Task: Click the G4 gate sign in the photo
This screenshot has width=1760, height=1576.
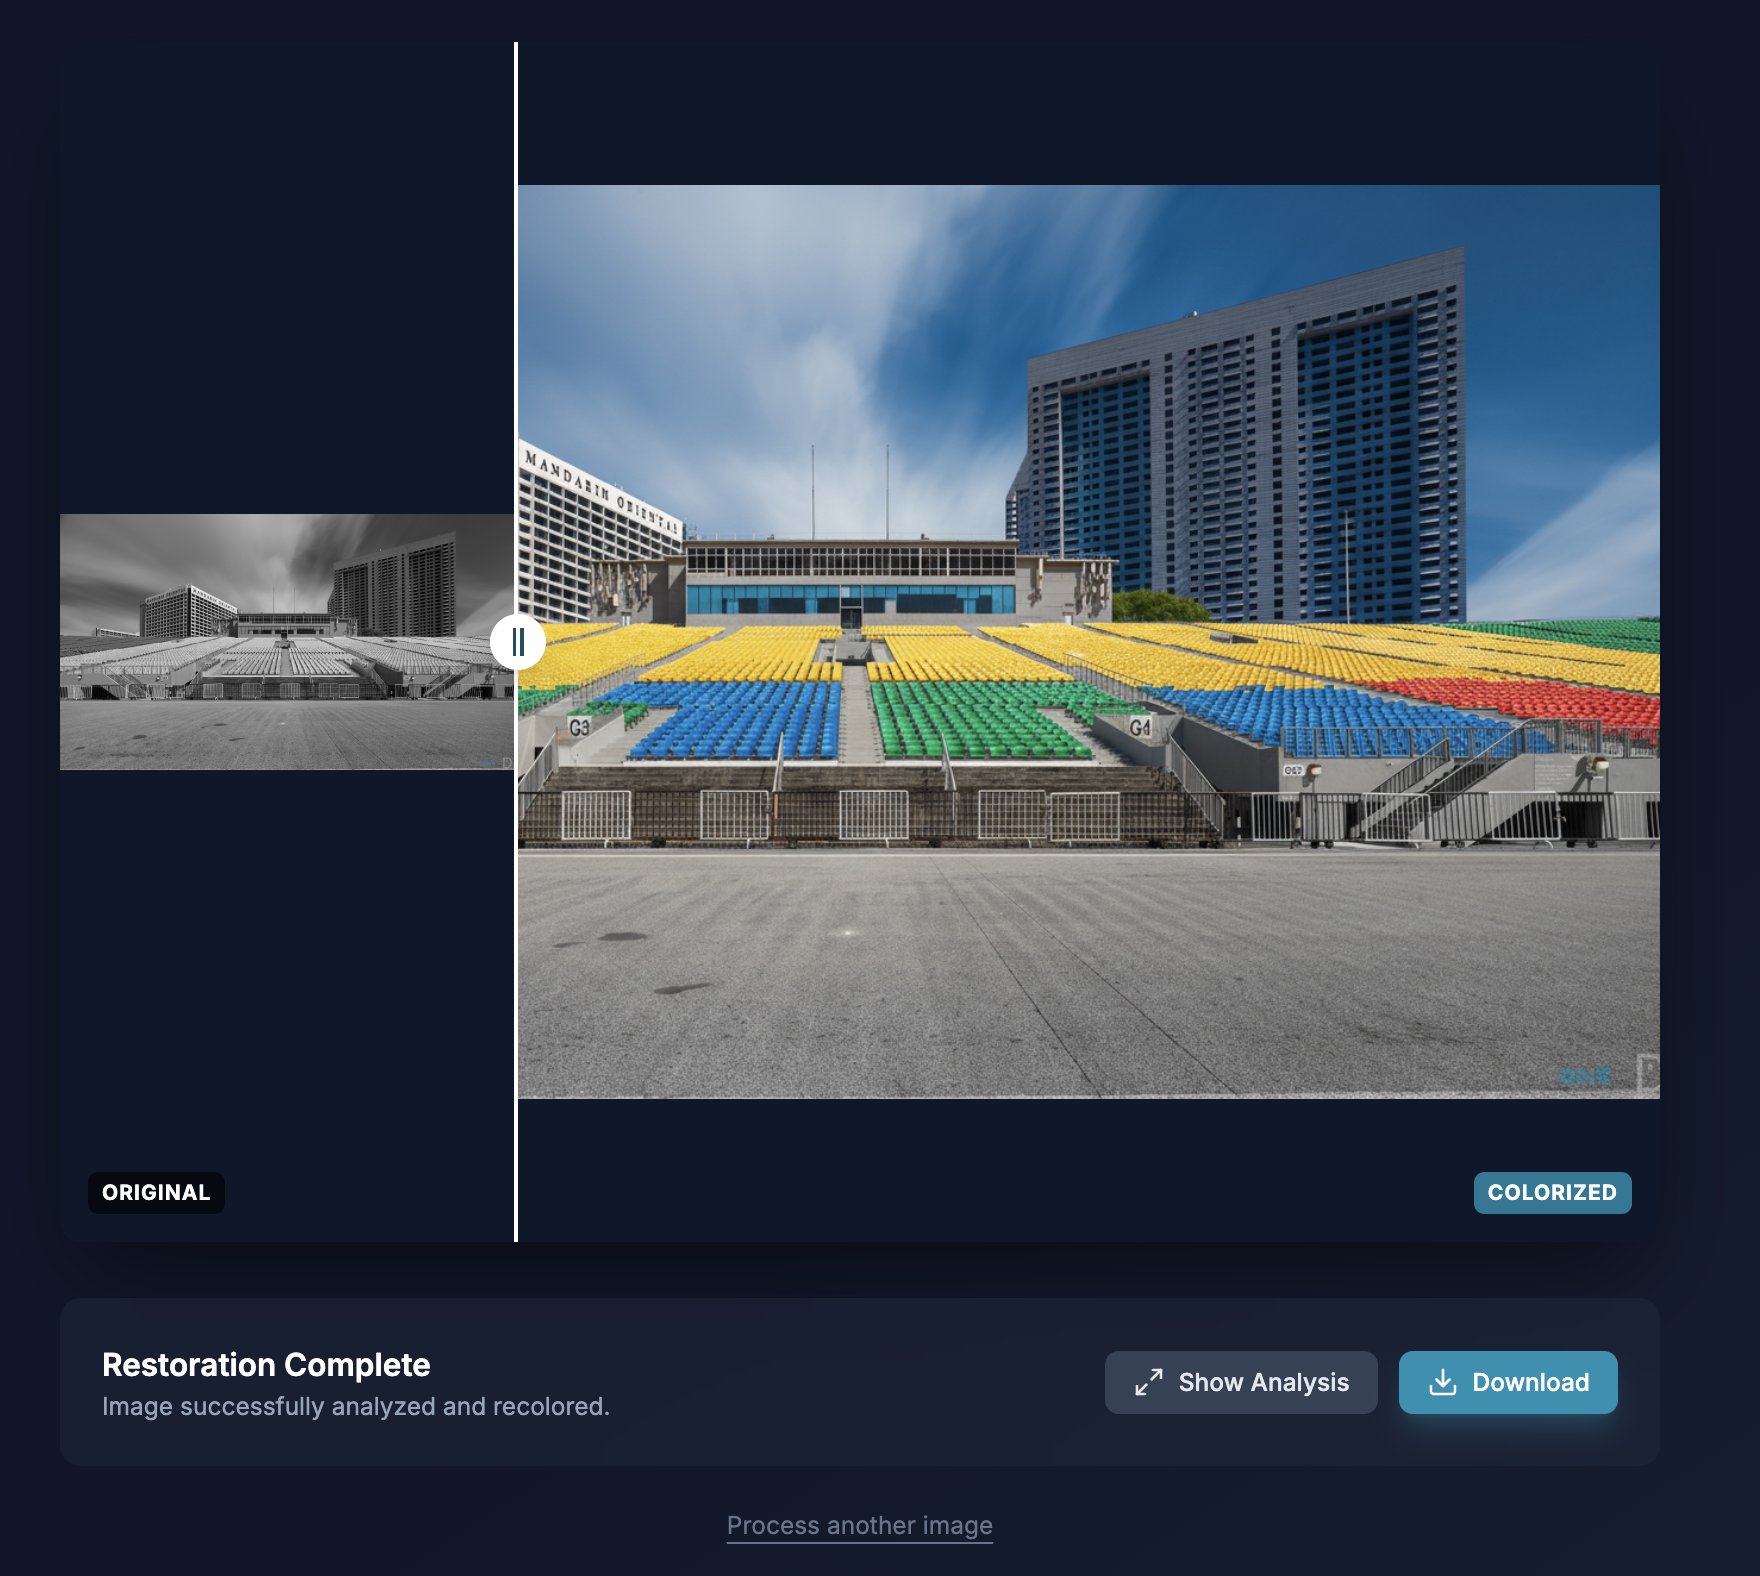Action: tap(1139, 727)
